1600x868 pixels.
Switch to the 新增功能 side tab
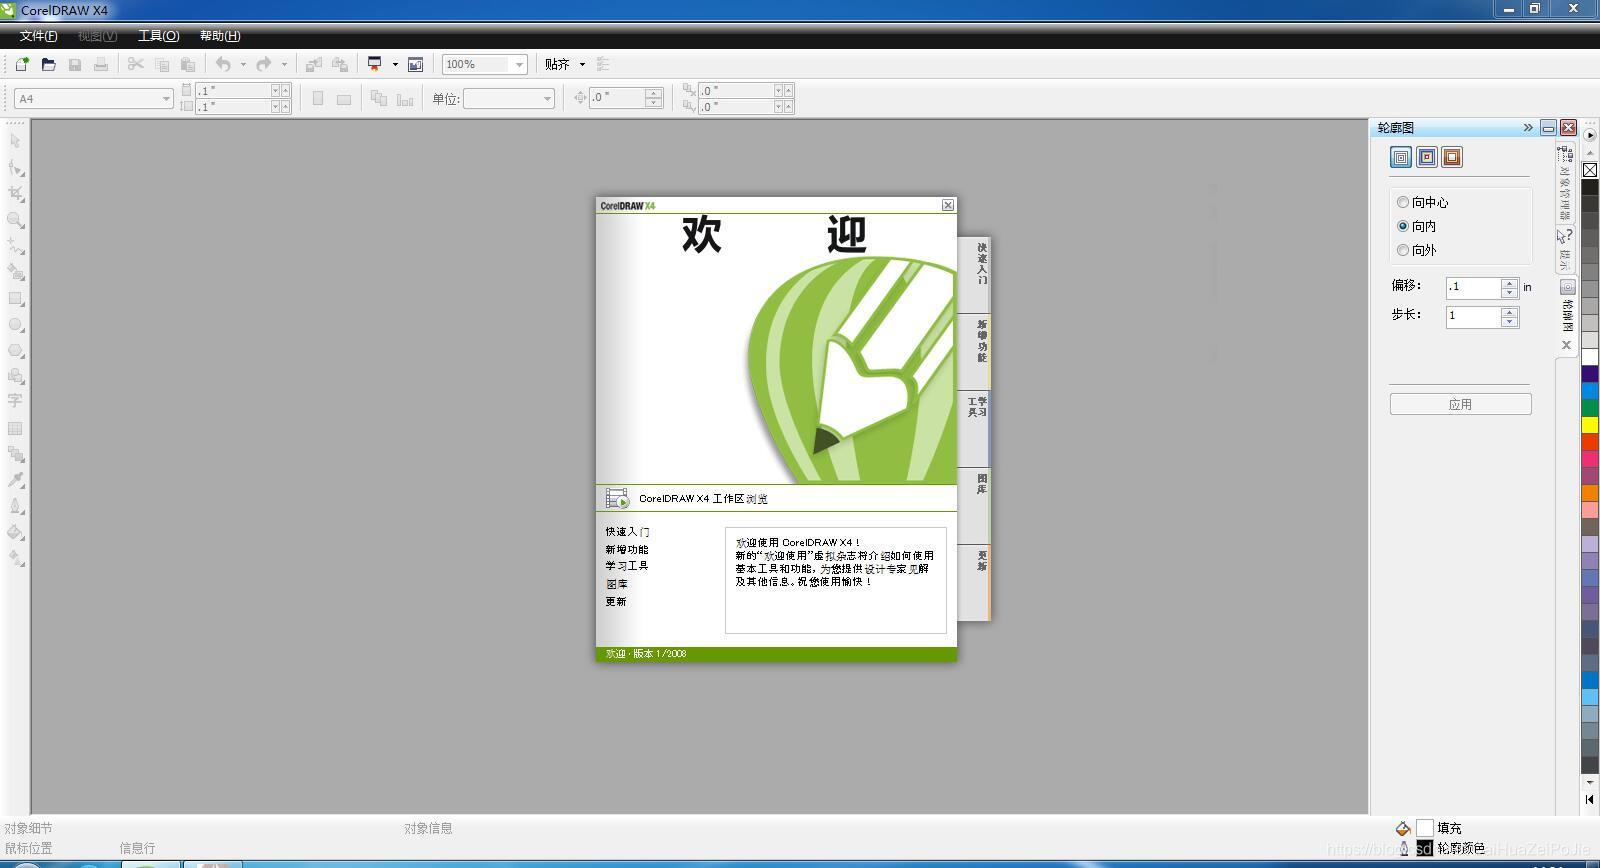(974, 352)
